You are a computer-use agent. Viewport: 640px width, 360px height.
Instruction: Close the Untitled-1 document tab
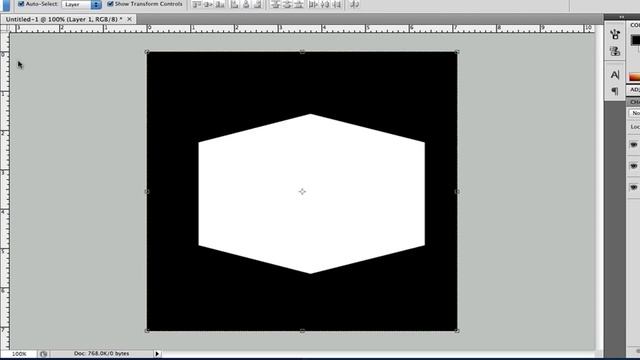tap(129, 19)
